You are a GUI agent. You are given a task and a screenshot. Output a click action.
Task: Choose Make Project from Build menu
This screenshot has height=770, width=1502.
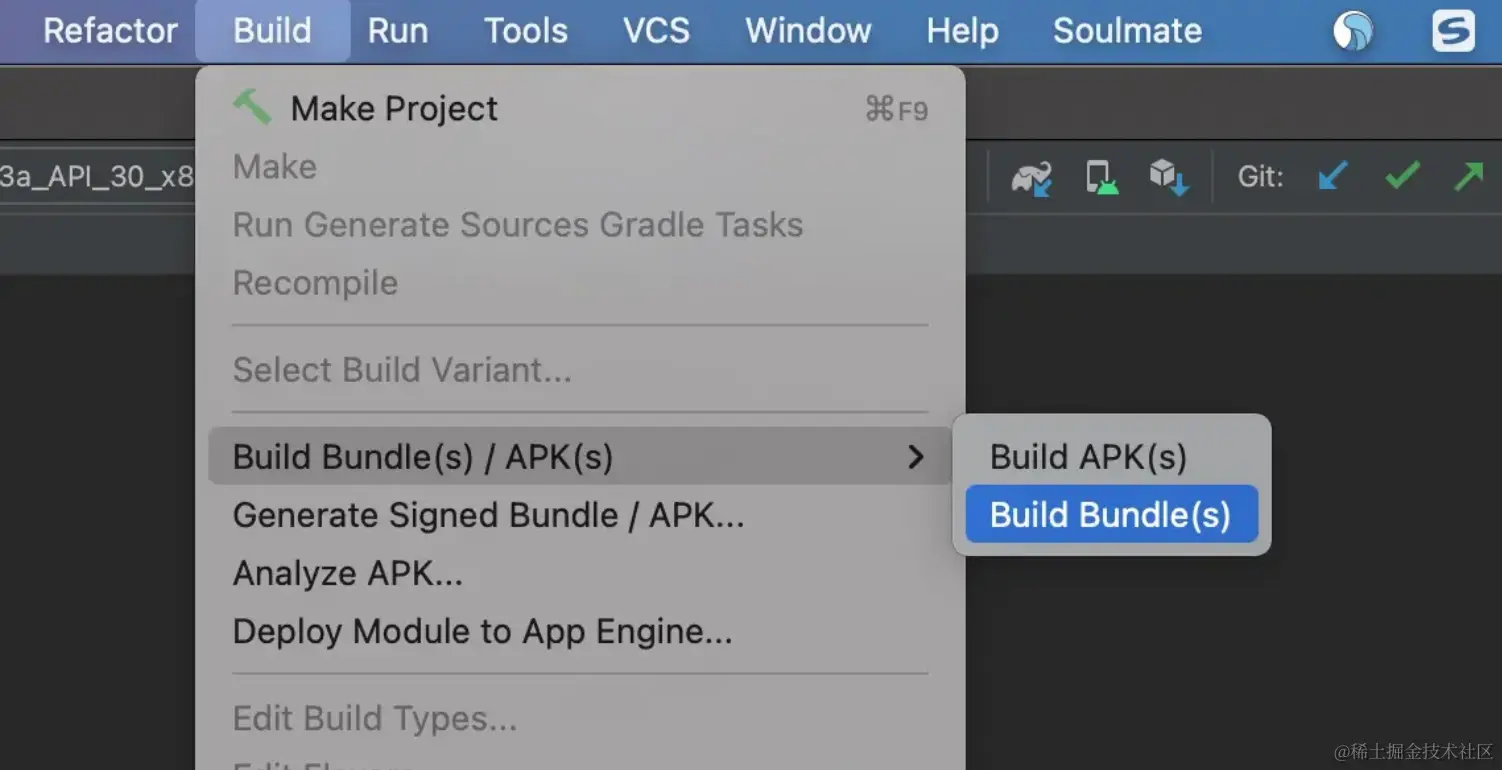point(580,108)
